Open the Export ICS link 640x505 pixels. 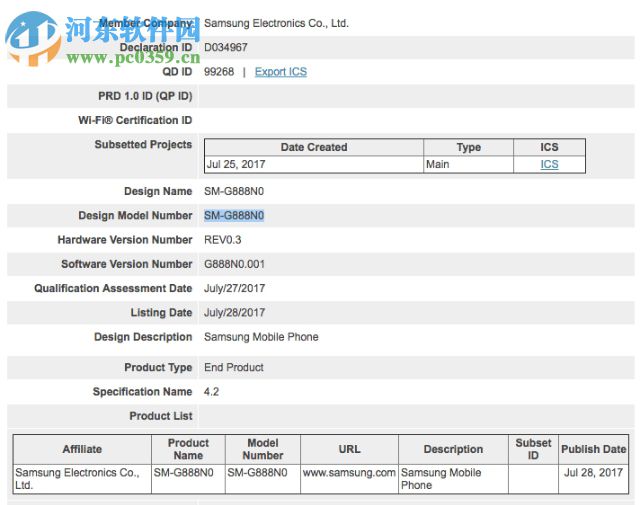coord(281,72)
